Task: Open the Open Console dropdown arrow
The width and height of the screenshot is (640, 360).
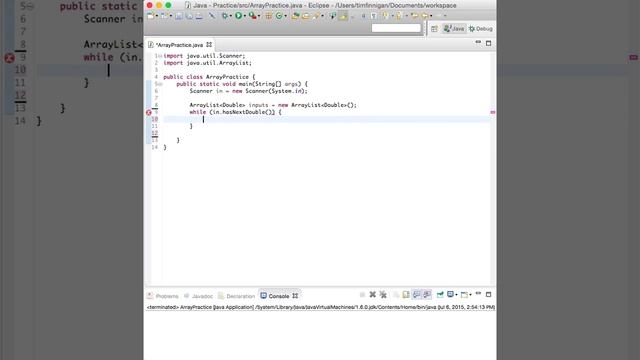Action: (471, 295)
